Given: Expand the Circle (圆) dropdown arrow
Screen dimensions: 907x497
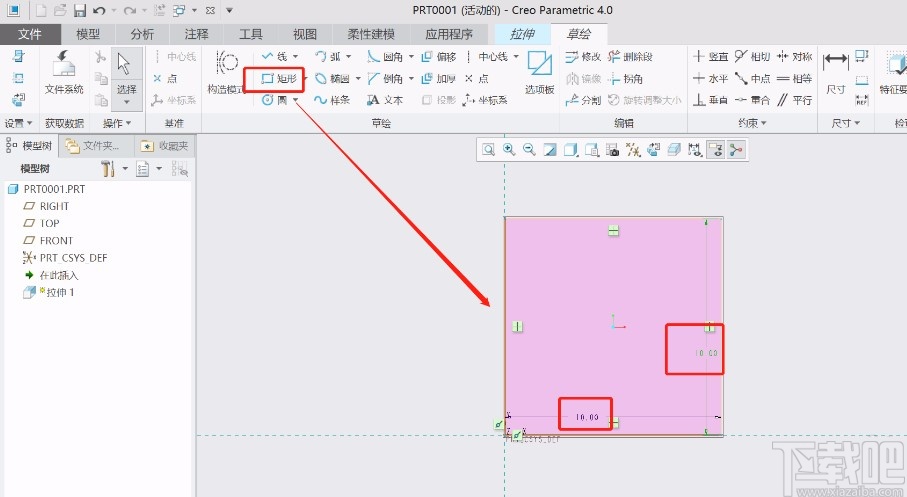Looking at the screenshot, I should (296, 100).
